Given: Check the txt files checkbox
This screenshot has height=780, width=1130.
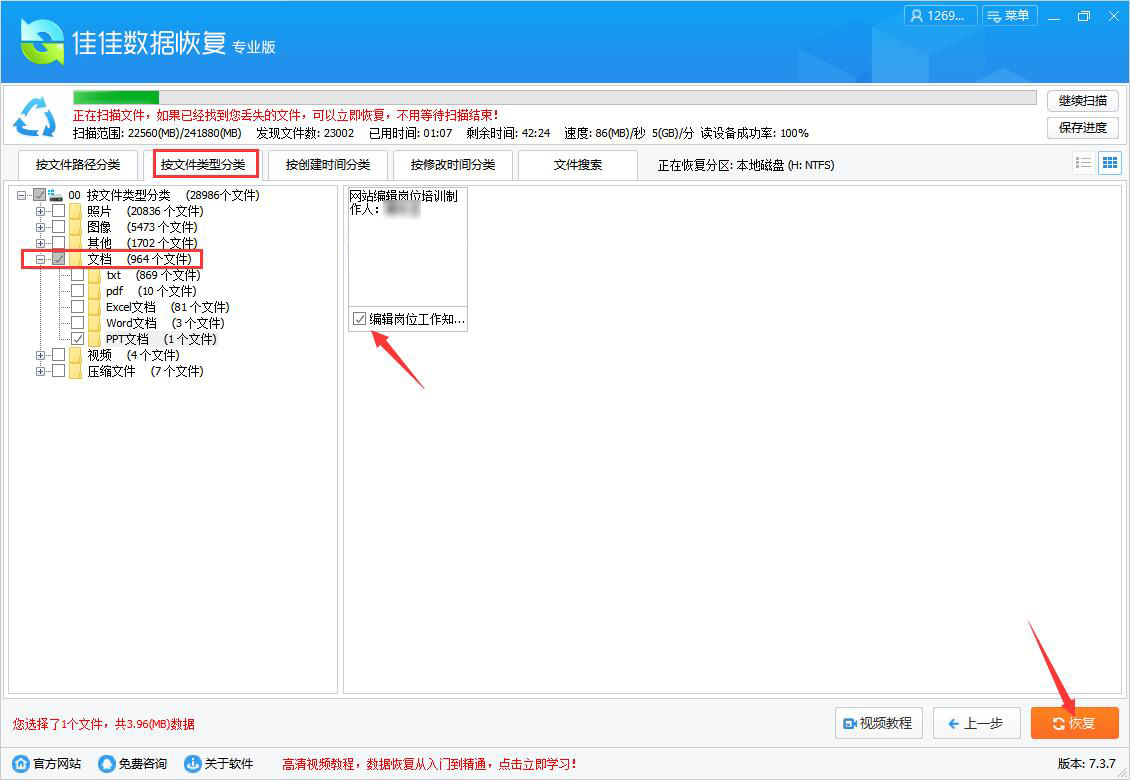Looking at the screenshot, I should pos(77,274).
